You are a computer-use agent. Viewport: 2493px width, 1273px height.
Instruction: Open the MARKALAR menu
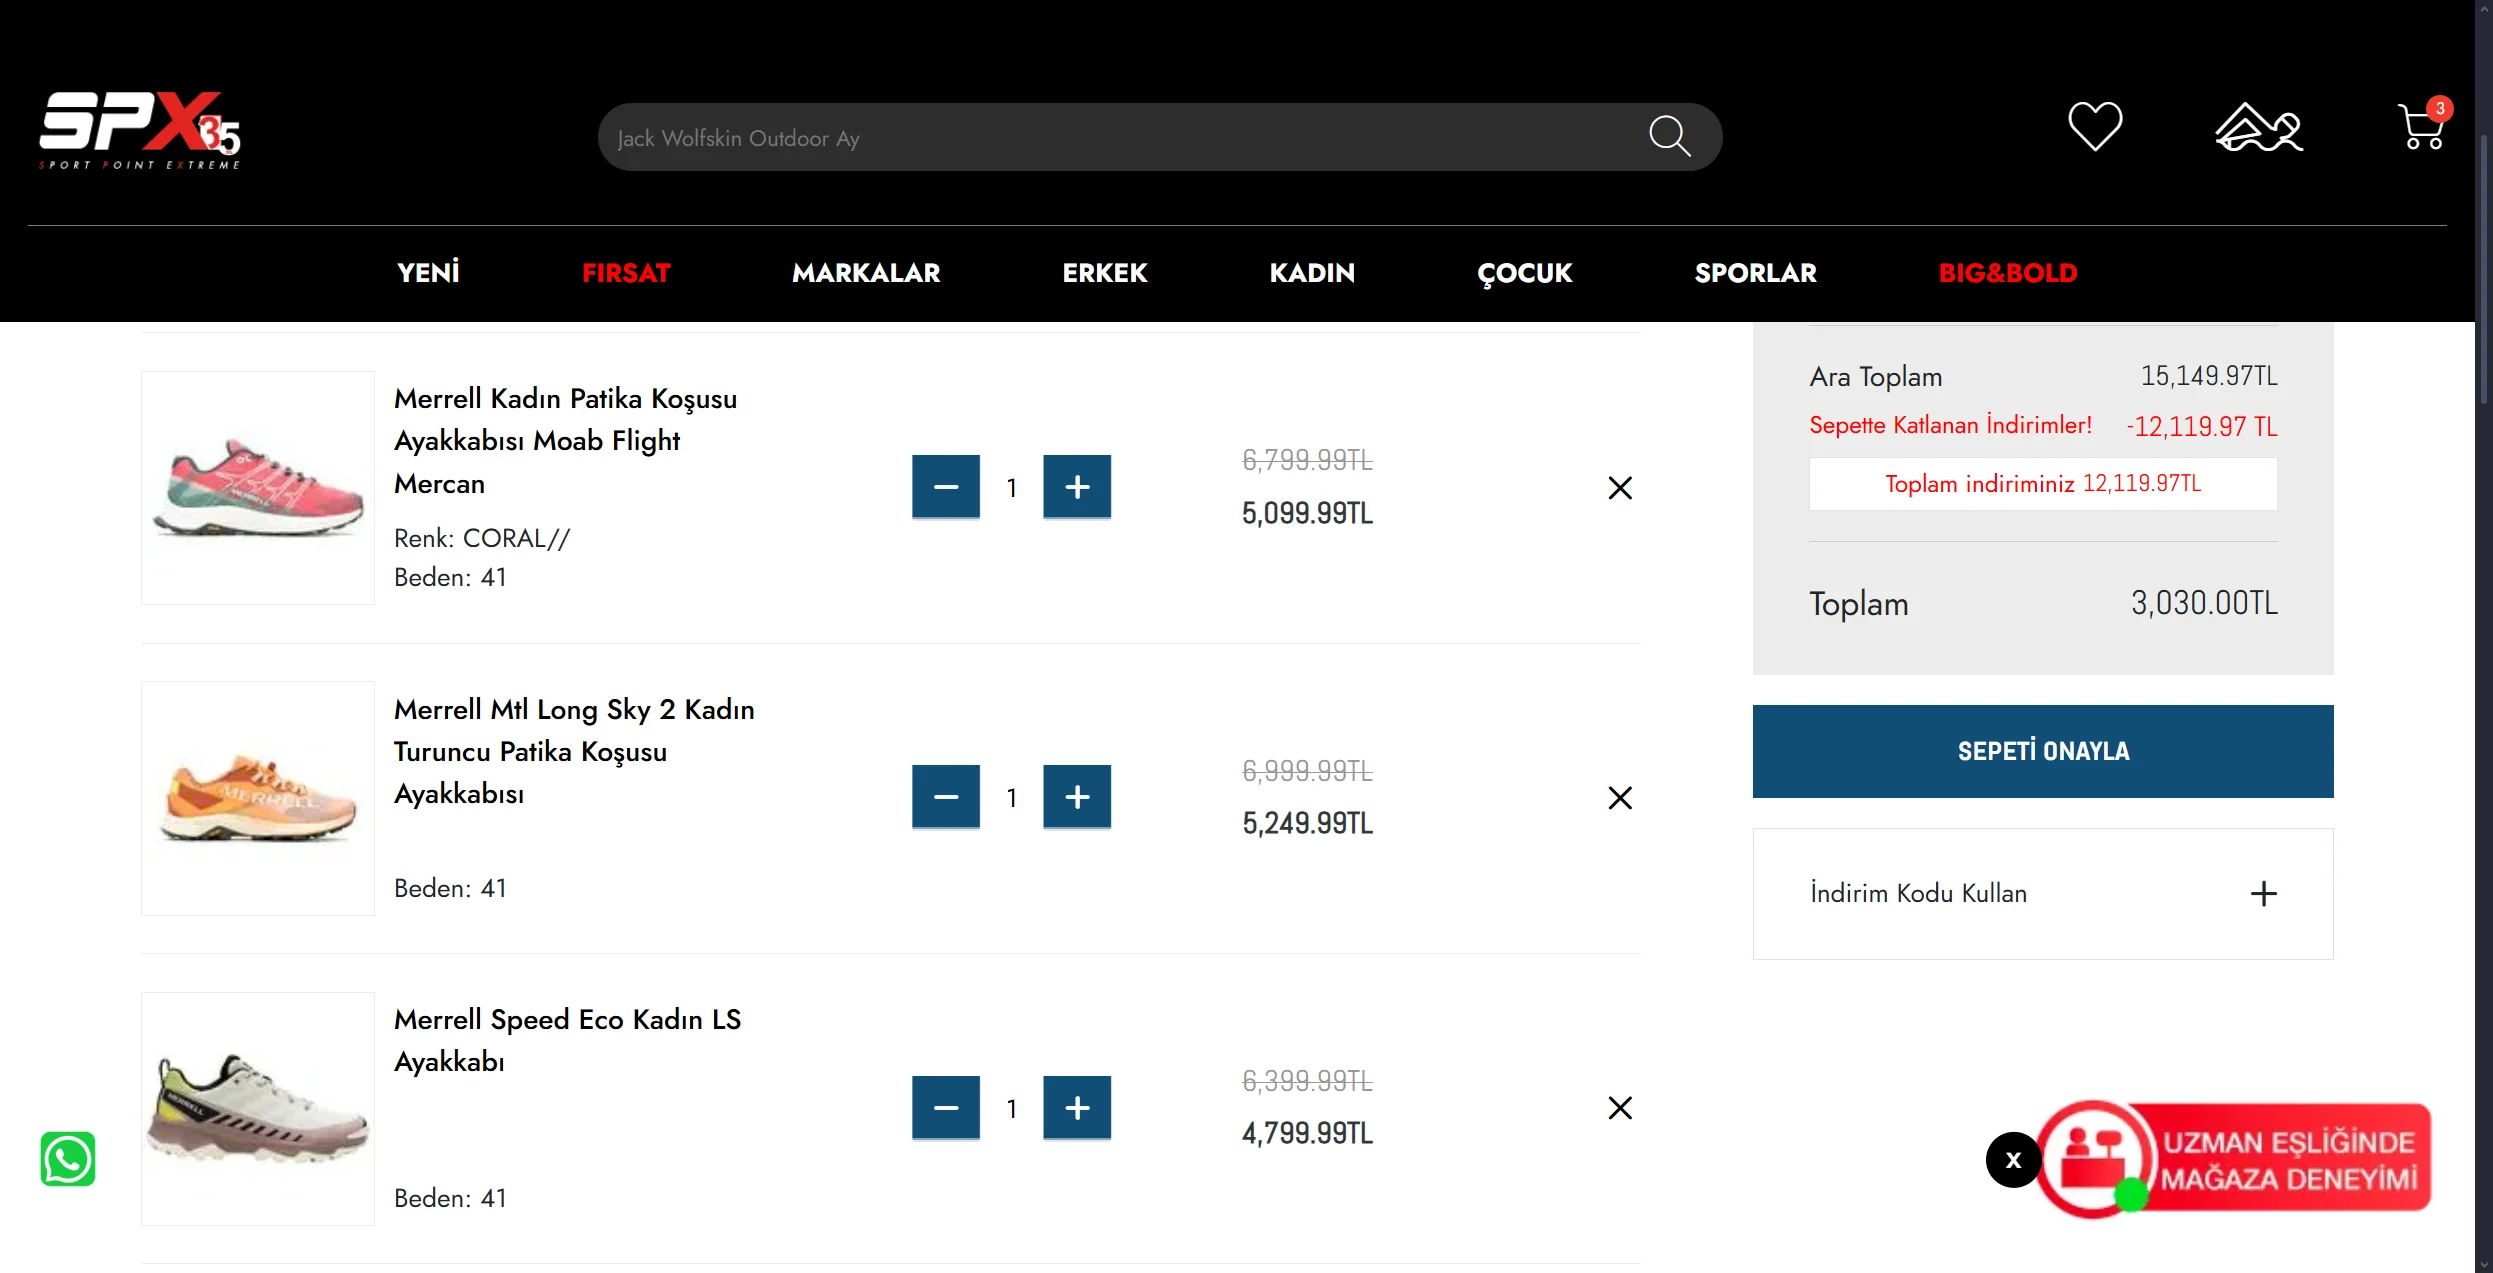tap(866, 273)
